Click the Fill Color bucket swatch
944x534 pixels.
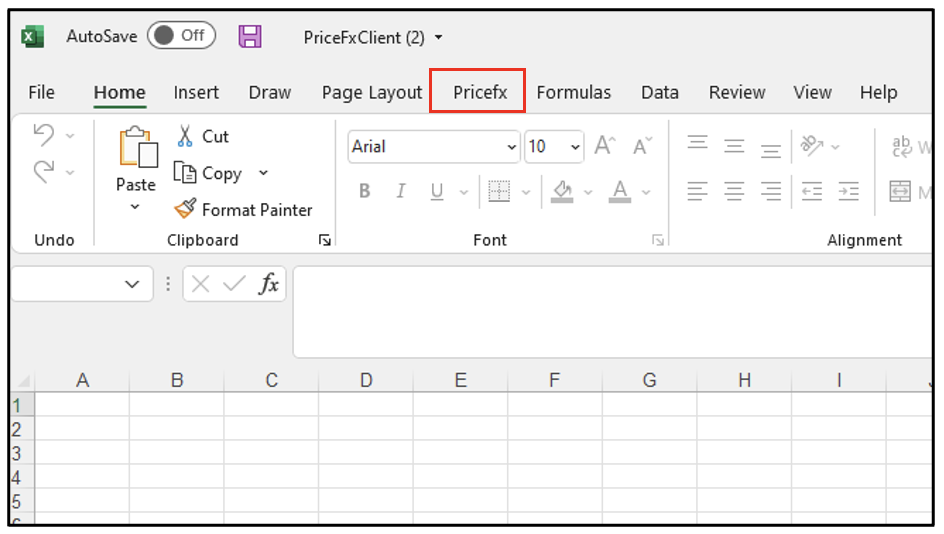(x=562, y=190)
